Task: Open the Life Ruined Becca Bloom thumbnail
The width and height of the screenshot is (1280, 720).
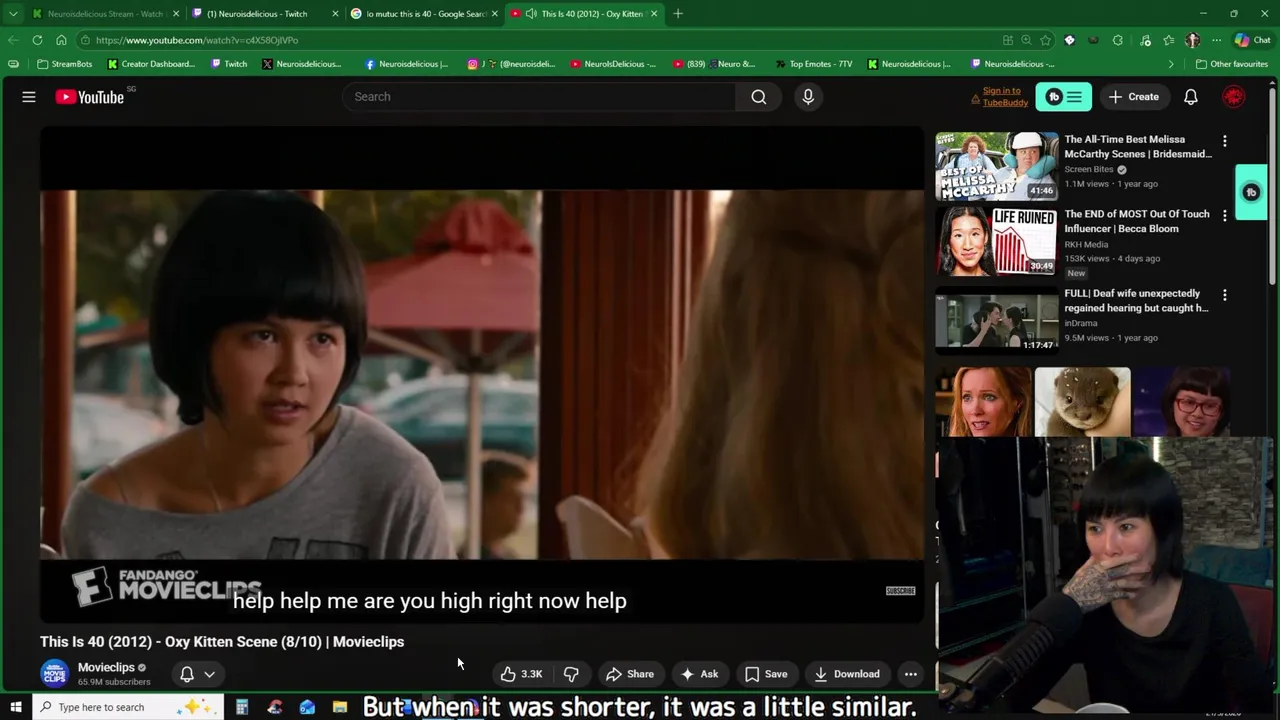Action: 996,241
